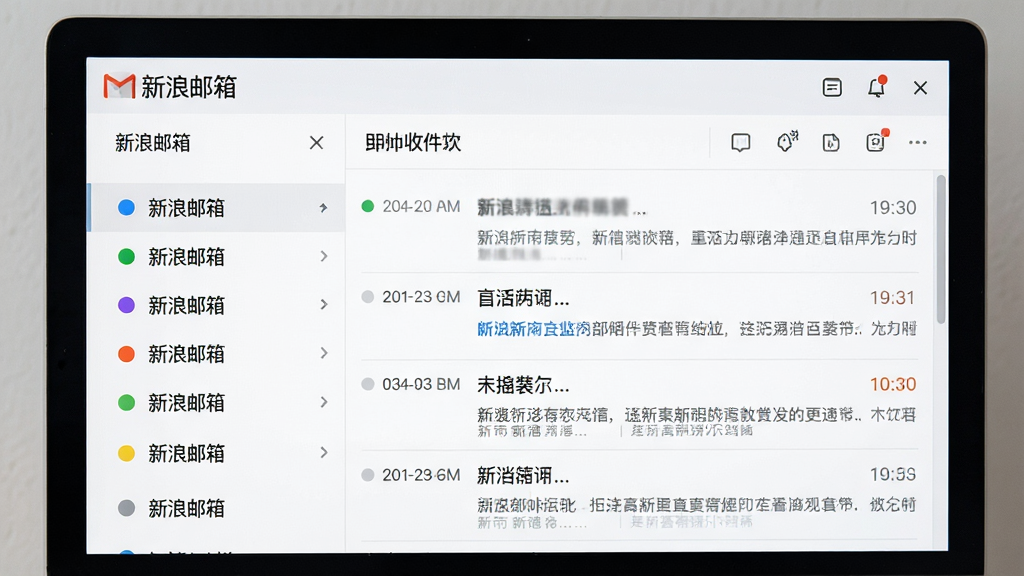1024x576 pixels.
Task: Open the email subject beside 201-23 6M
Action: [523, 475]
